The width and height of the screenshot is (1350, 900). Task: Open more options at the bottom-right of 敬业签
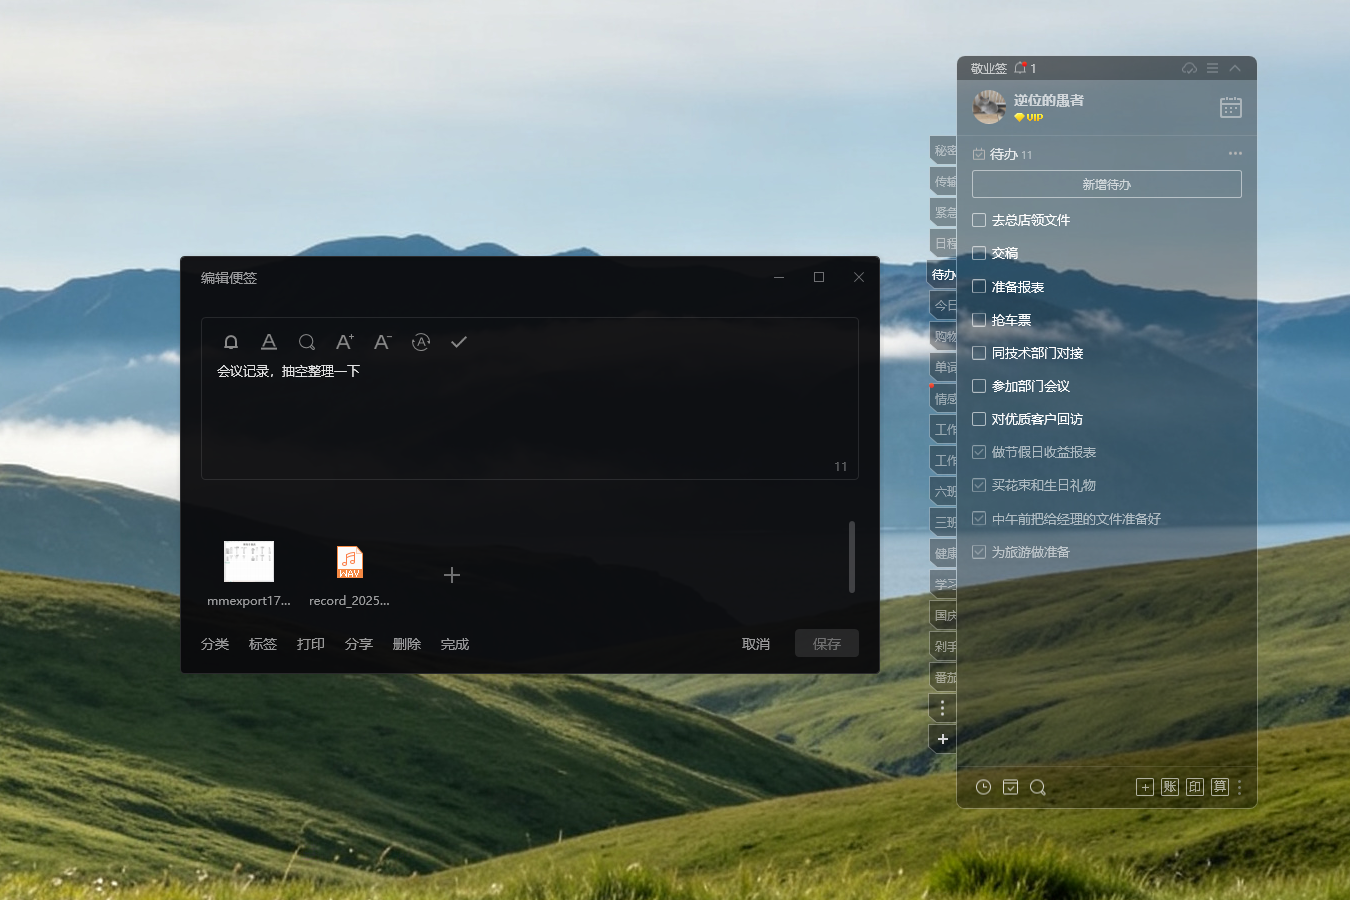pyautogui.click(x=1240, y=787)
